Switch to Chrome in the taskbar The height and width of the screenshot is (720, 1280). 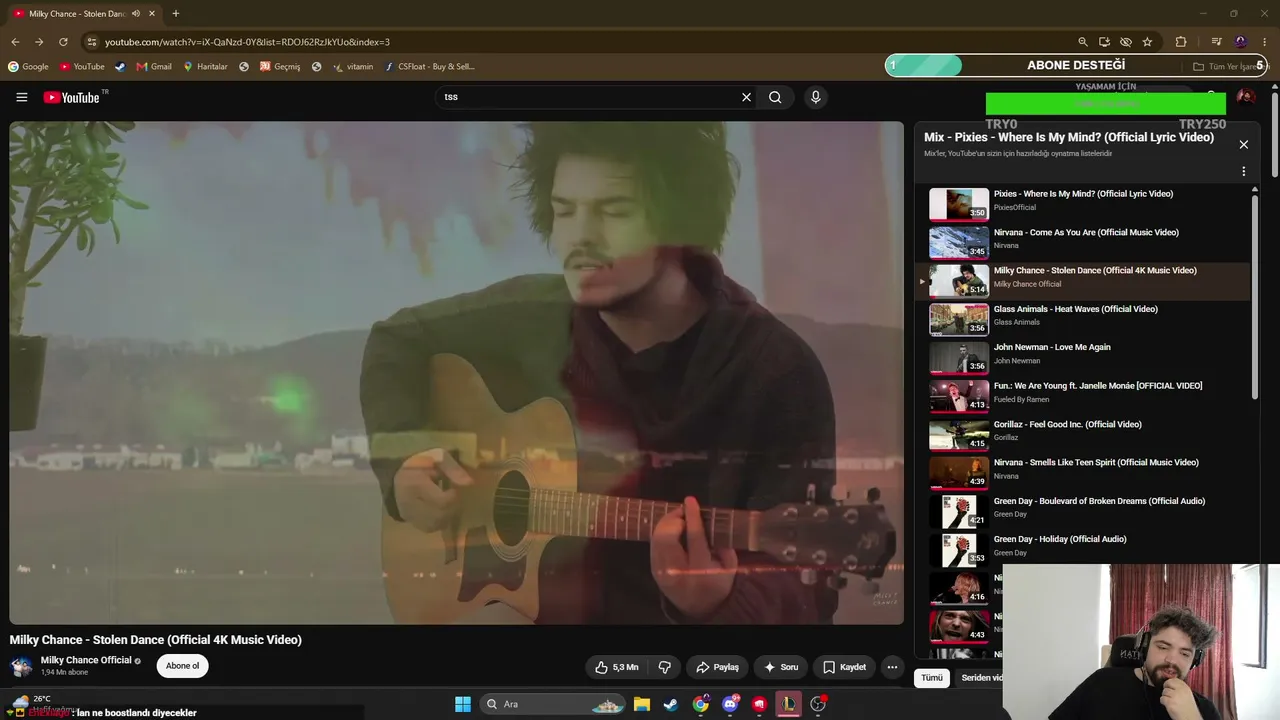pos(701,704)
